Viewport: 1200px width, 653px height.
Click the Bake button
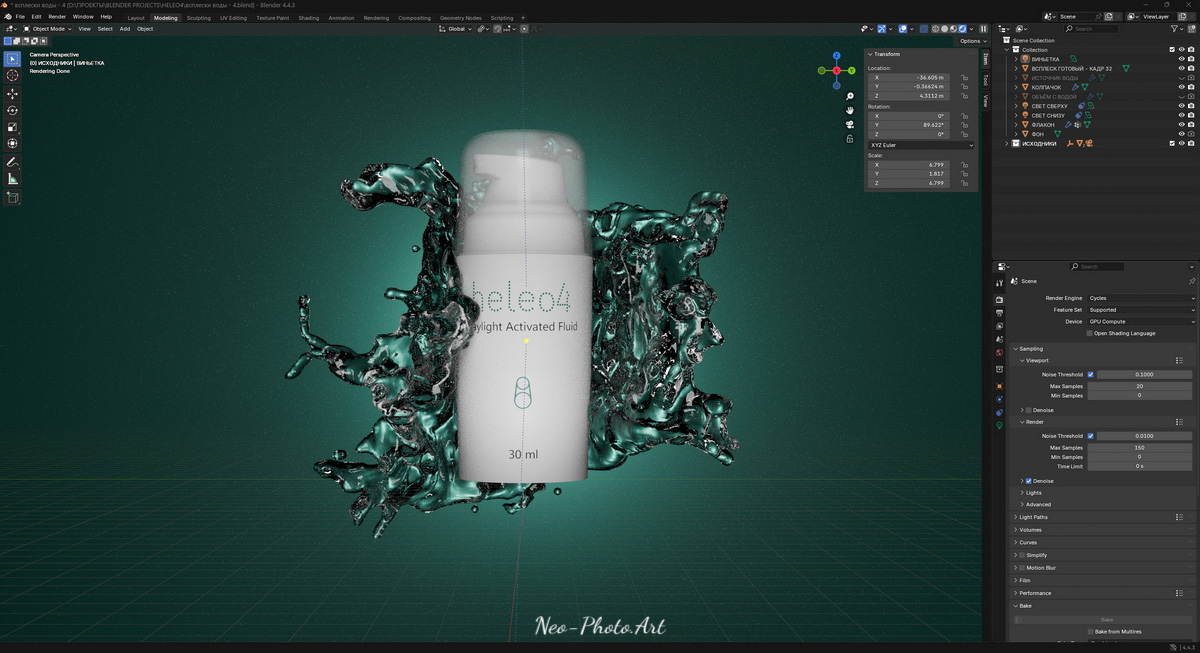[1106, 620]
